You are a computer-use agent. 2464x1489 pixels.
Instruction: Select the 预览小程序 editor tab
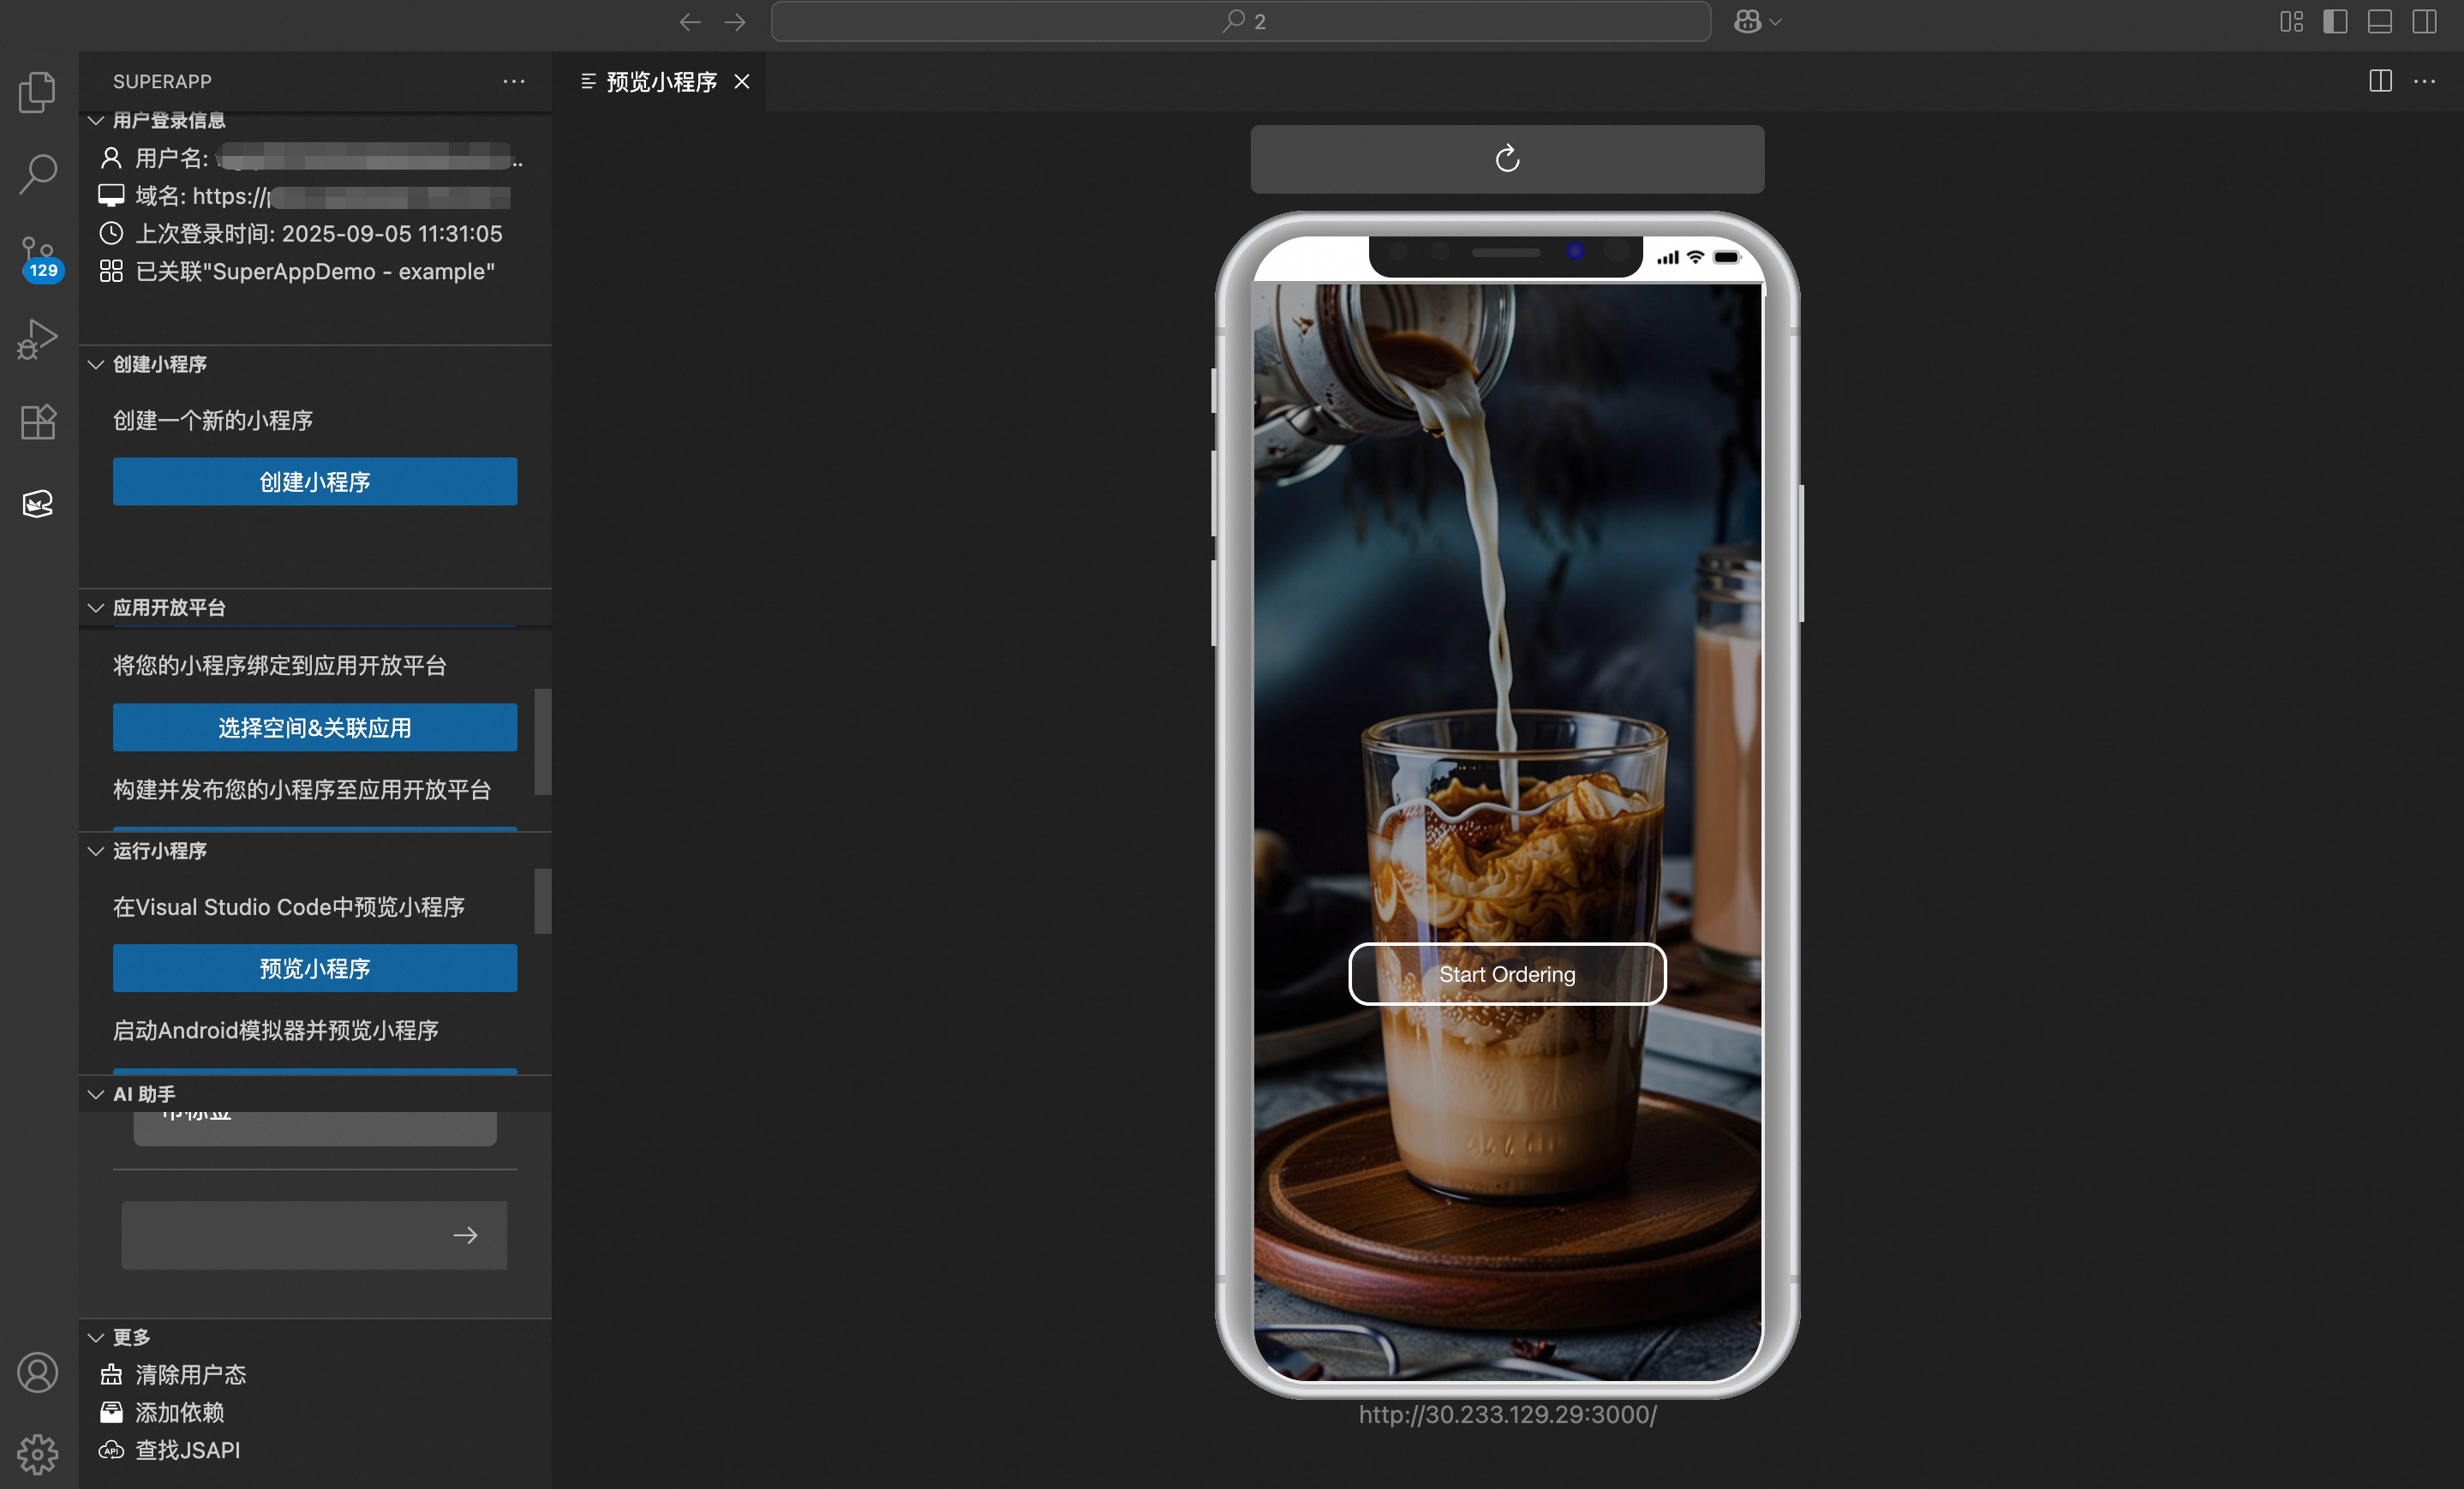661,81
